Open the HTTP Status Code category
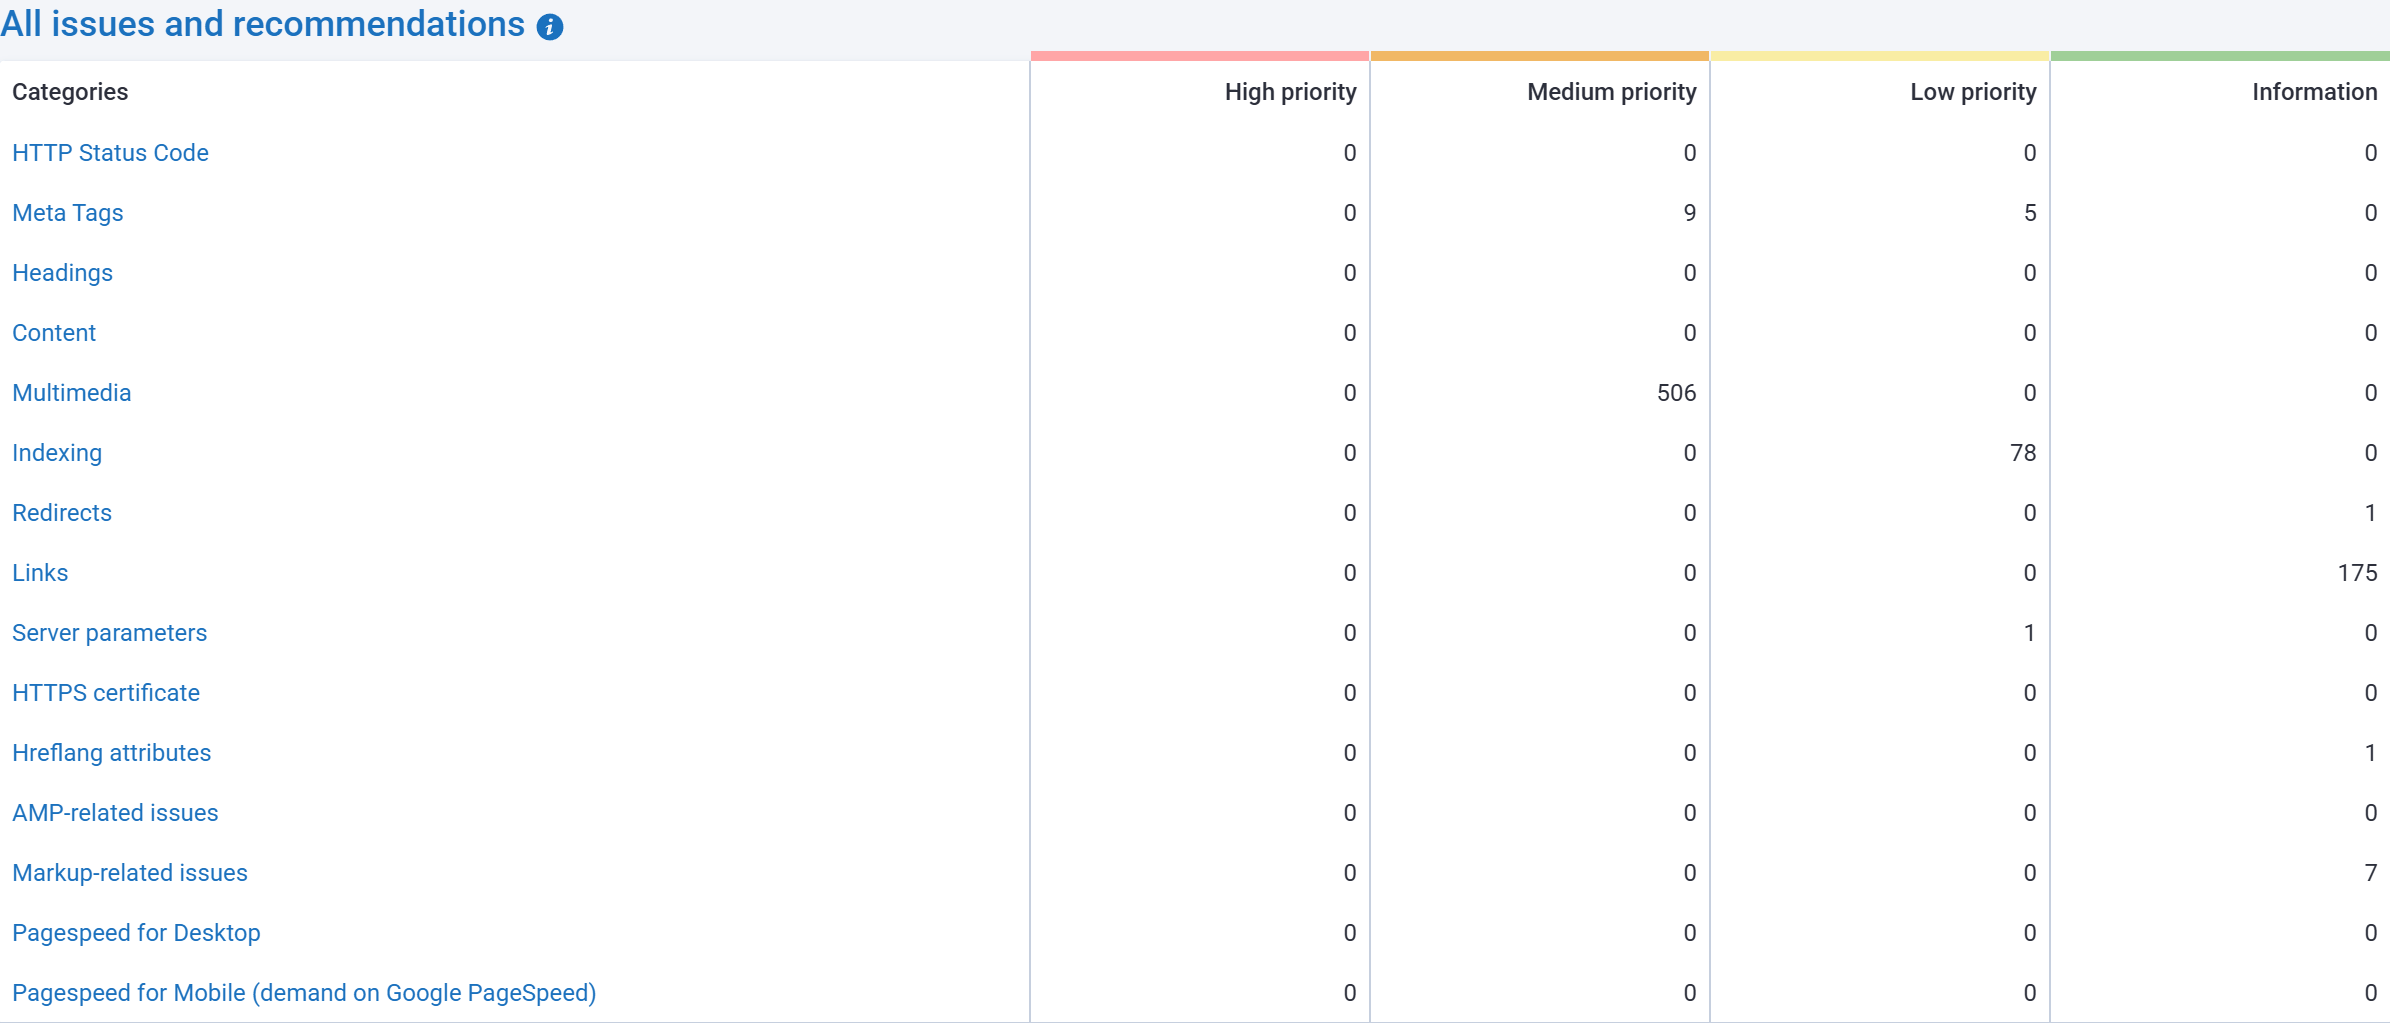The width and height of the screenshot is (2390, 1023). tap(110, 153)
